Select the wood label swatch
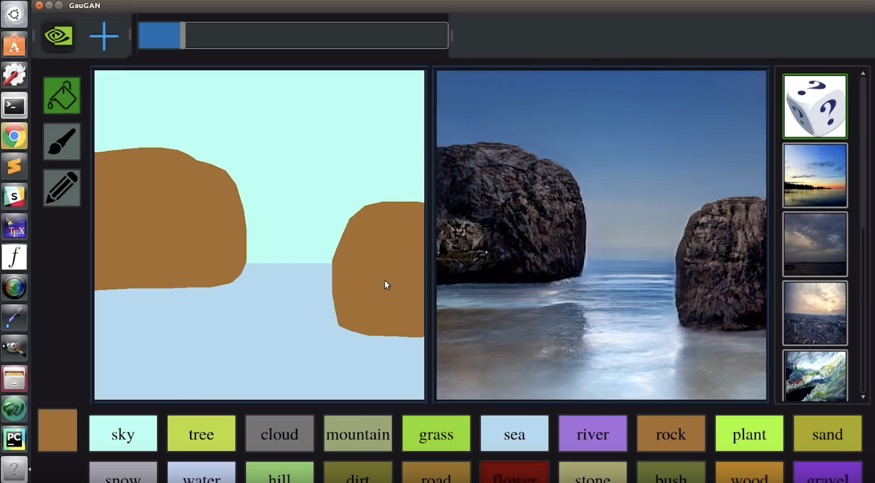This screenshot has height=483, width=875. [x=749, y=472]
